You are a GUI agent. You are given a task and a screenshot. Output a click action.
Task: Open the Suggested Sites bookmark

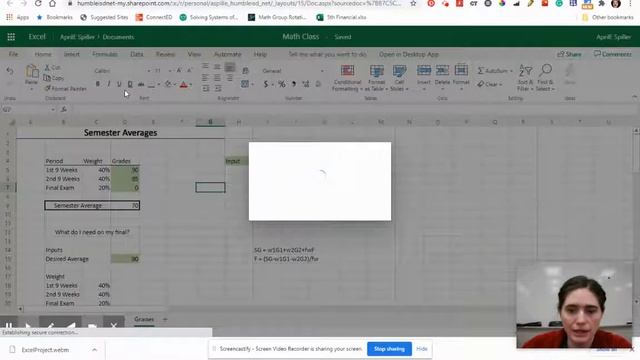104,18
